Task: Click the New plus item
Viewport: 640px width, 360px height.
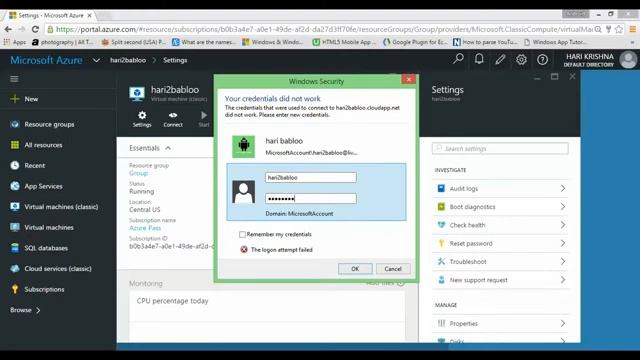Action: pos(24,99)
